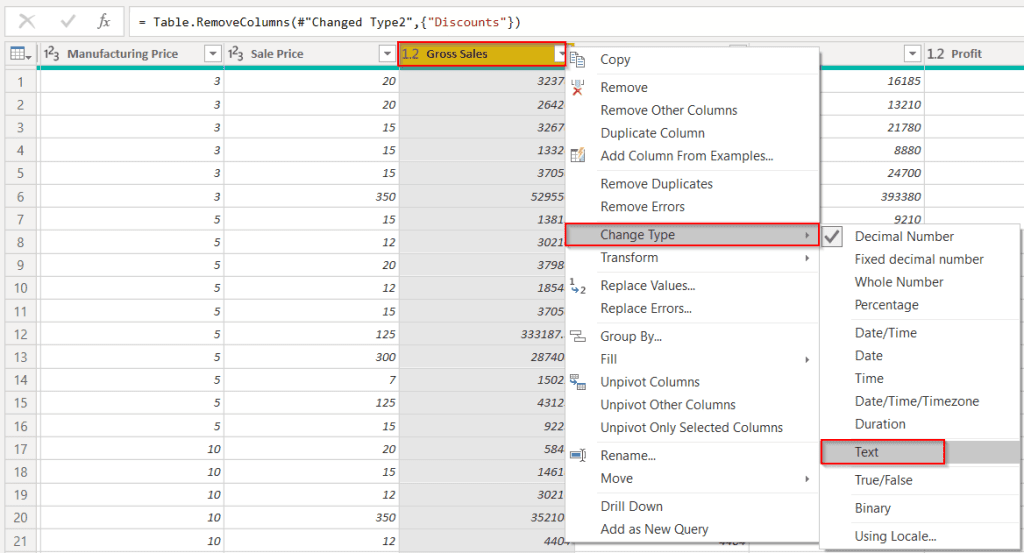1024x553 pixels.
Task: Open Manufacturing Price filter dropdown
Action: point(212,54)
